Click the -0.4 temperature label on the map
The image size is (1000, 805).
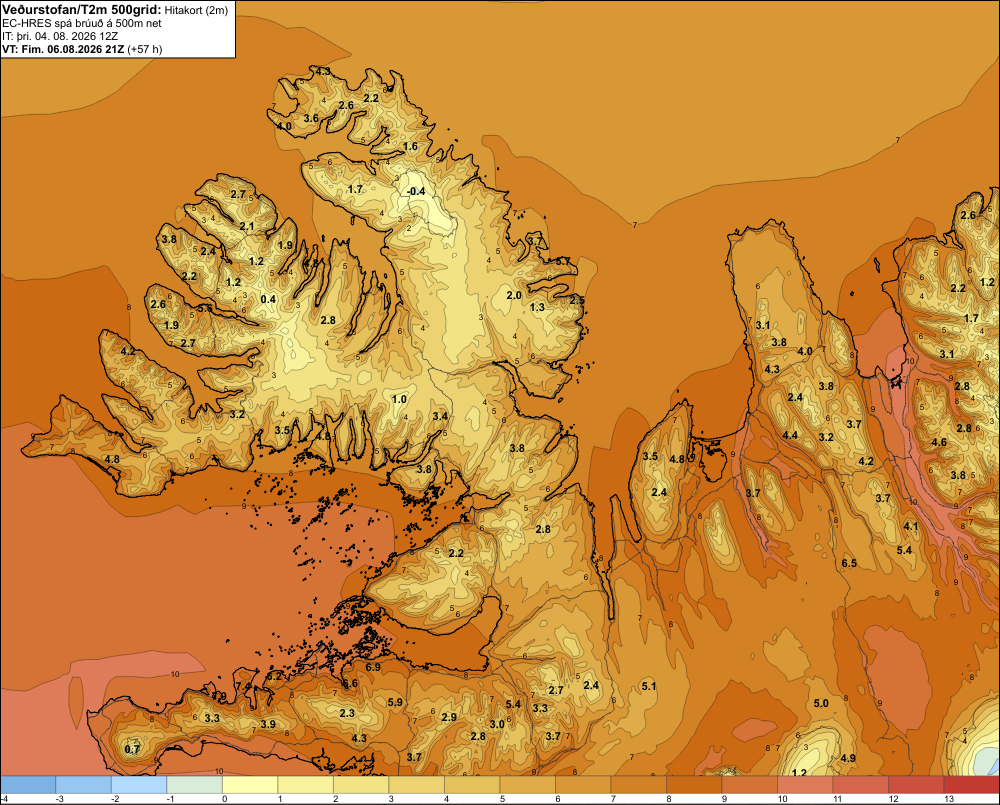tap(416, 191)
